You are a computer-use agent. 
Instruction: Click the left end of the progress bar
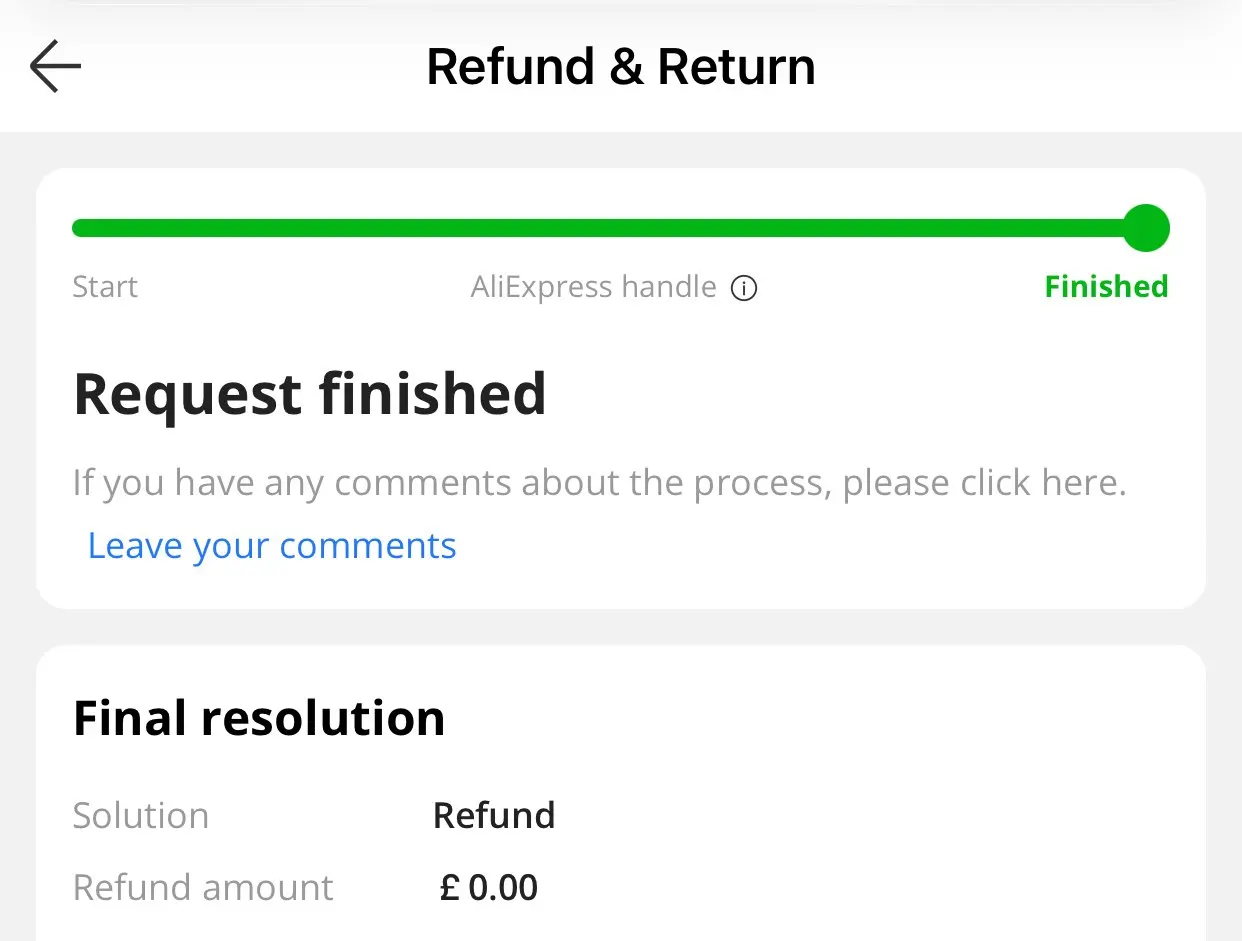coord(80,229)
